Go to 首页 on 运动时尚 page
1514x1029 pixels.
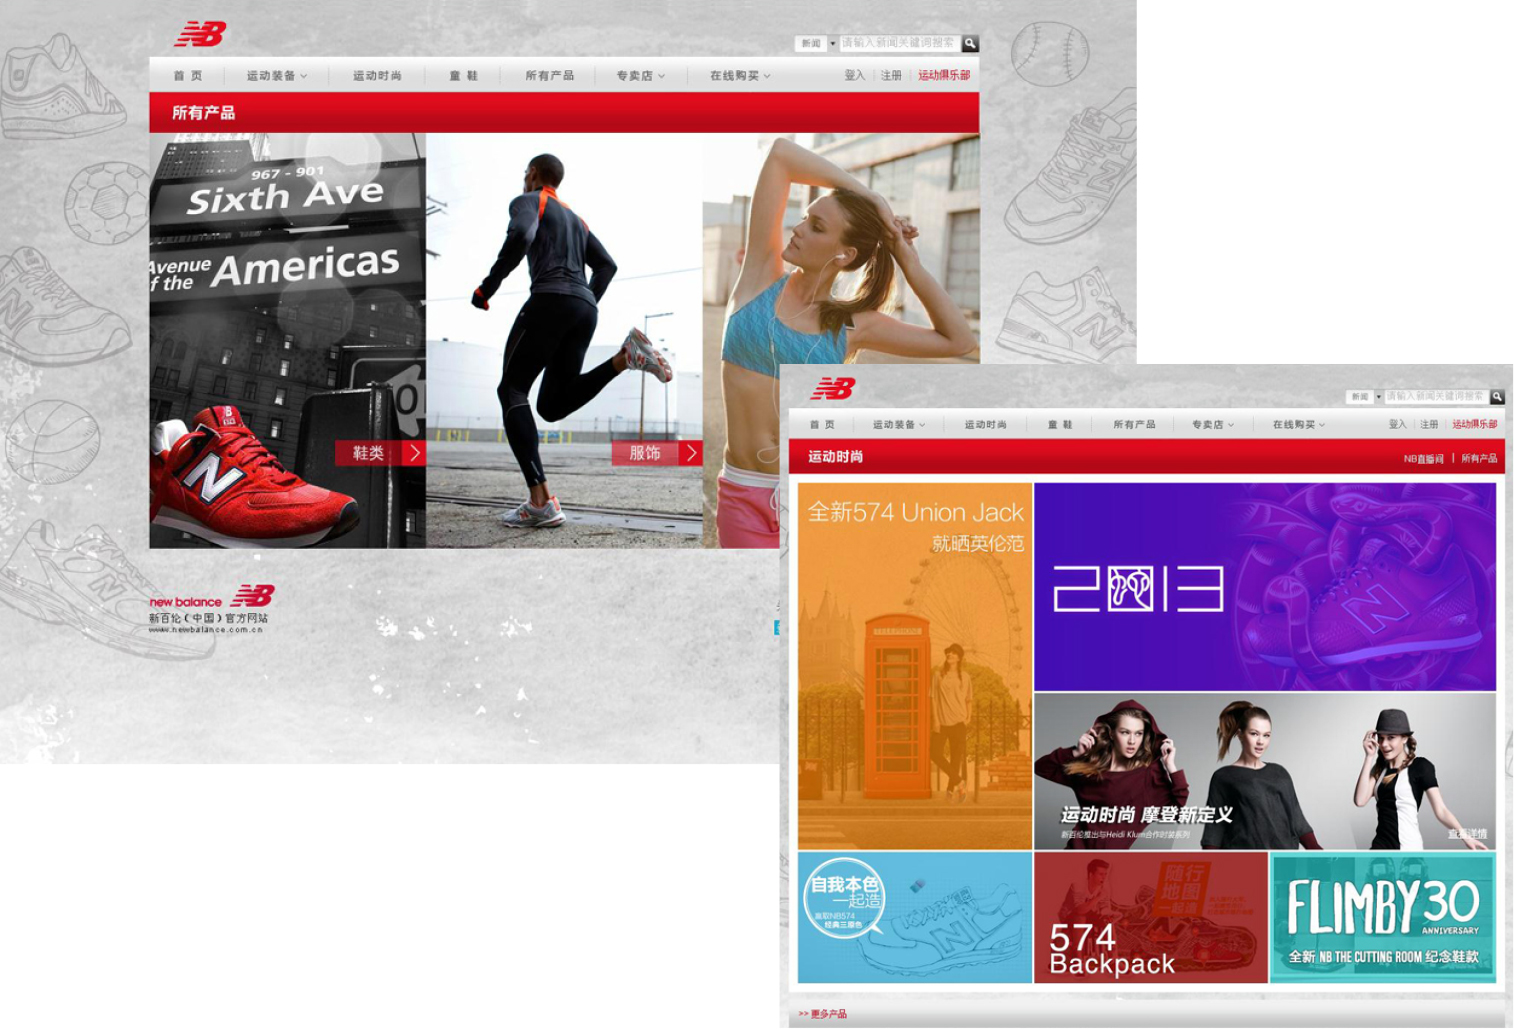(x=822, y=425)
